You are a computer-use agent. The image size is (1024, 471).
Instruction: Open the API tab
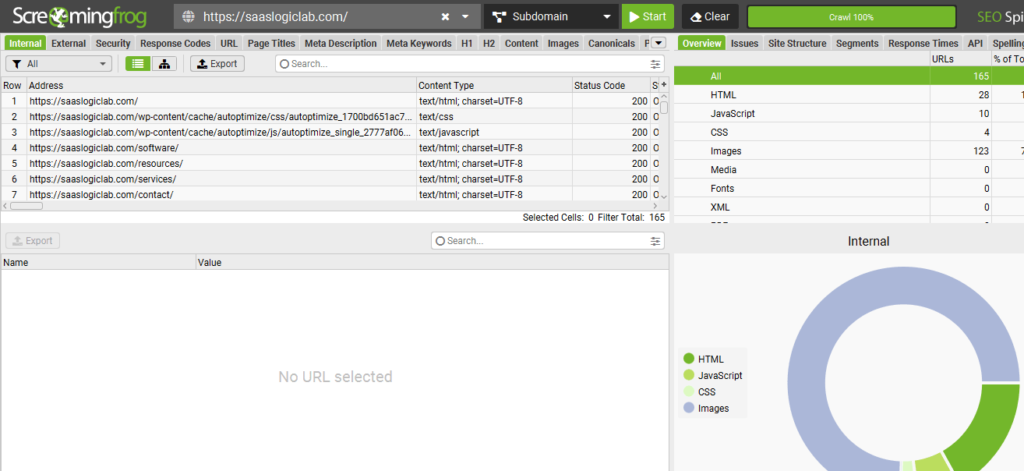pyautogui.click(x=975, y=43)
